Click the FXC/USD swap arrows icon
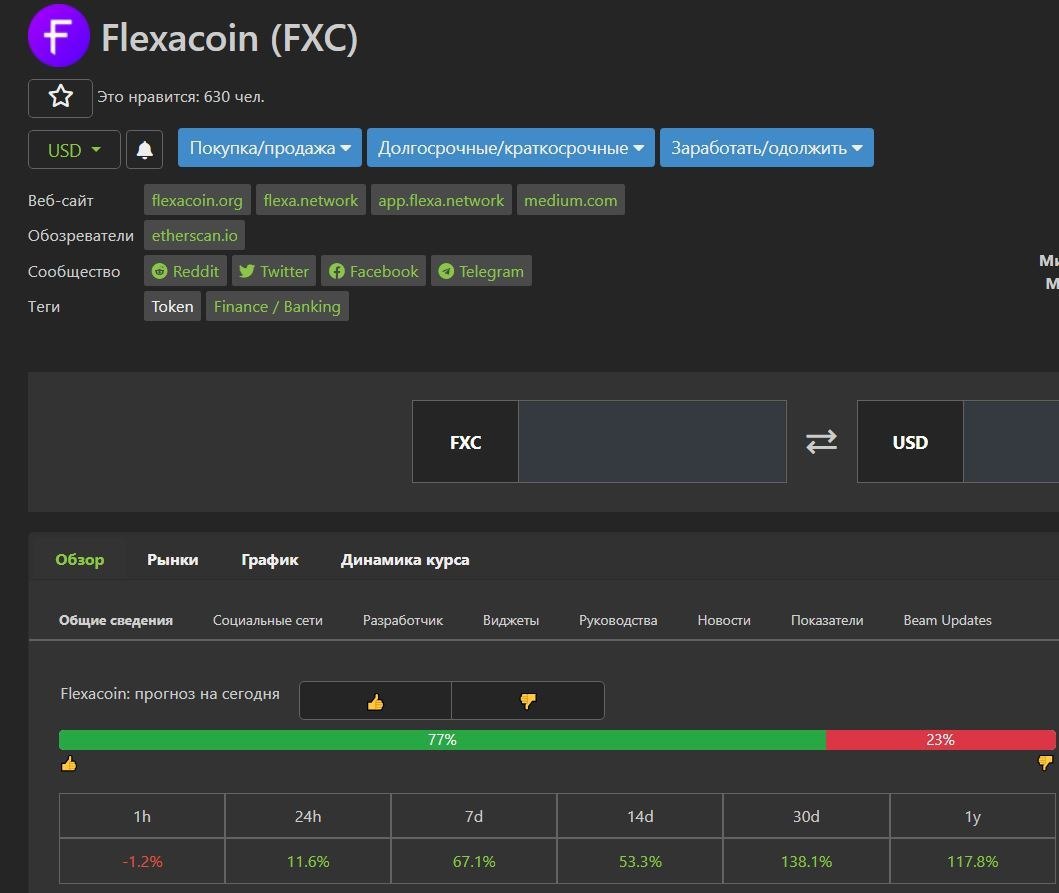The width and height of the screenshot is (1059, 893). pos(821,442)
